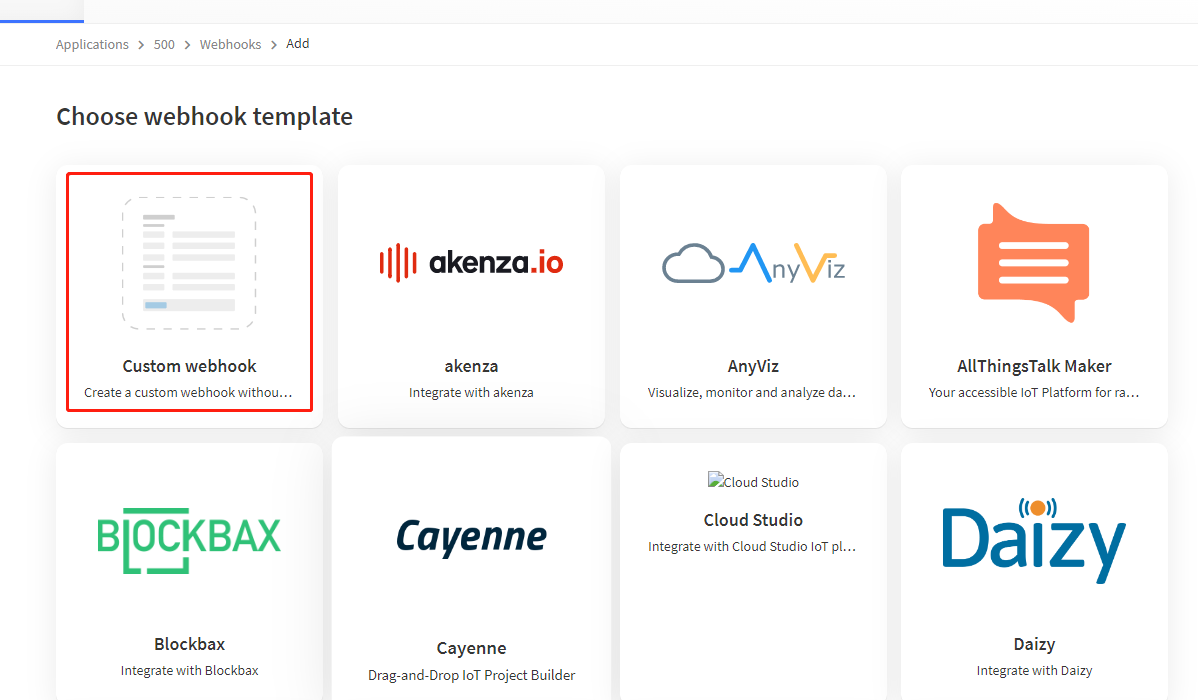Click 'Integrate with Blockbax' description
This screenshot has height=700, width=1198.
pos(189,670)
